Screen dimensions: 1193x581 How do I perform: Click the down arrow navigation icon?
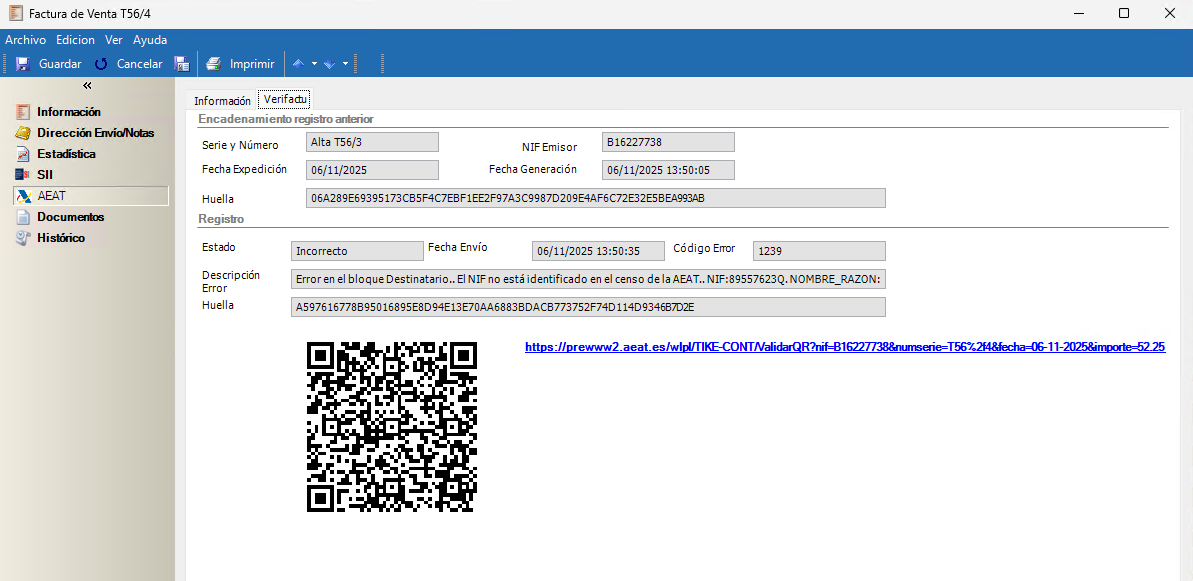(x=329, y=64)
